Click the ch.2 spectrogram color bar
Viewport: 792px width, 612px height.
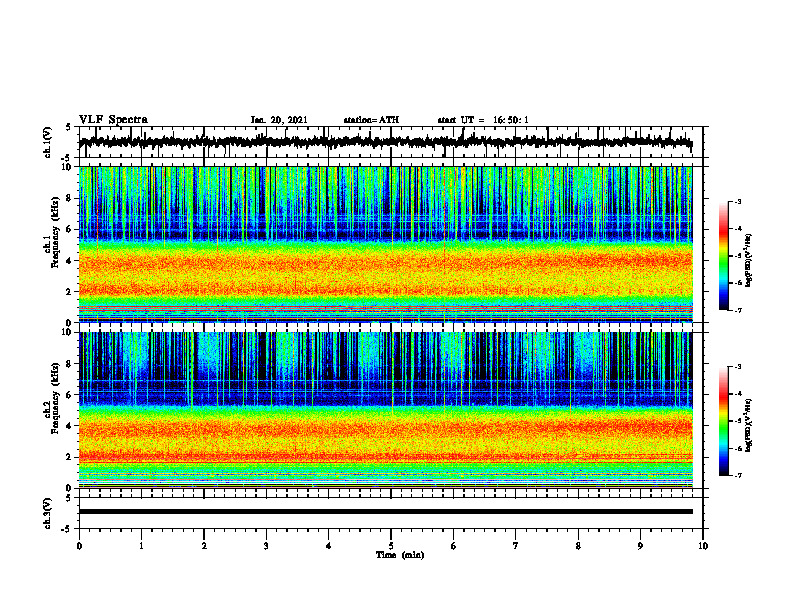click(x=723, y=421)
